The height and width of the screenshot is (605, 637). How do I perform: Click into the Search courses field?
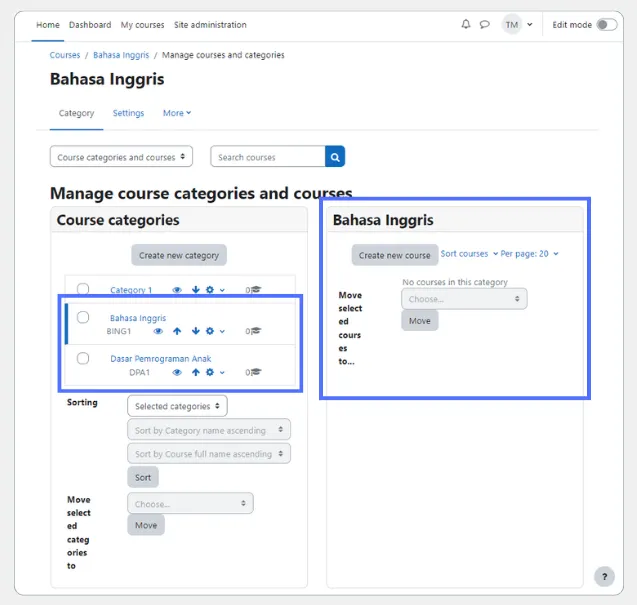tap(268, 157)
